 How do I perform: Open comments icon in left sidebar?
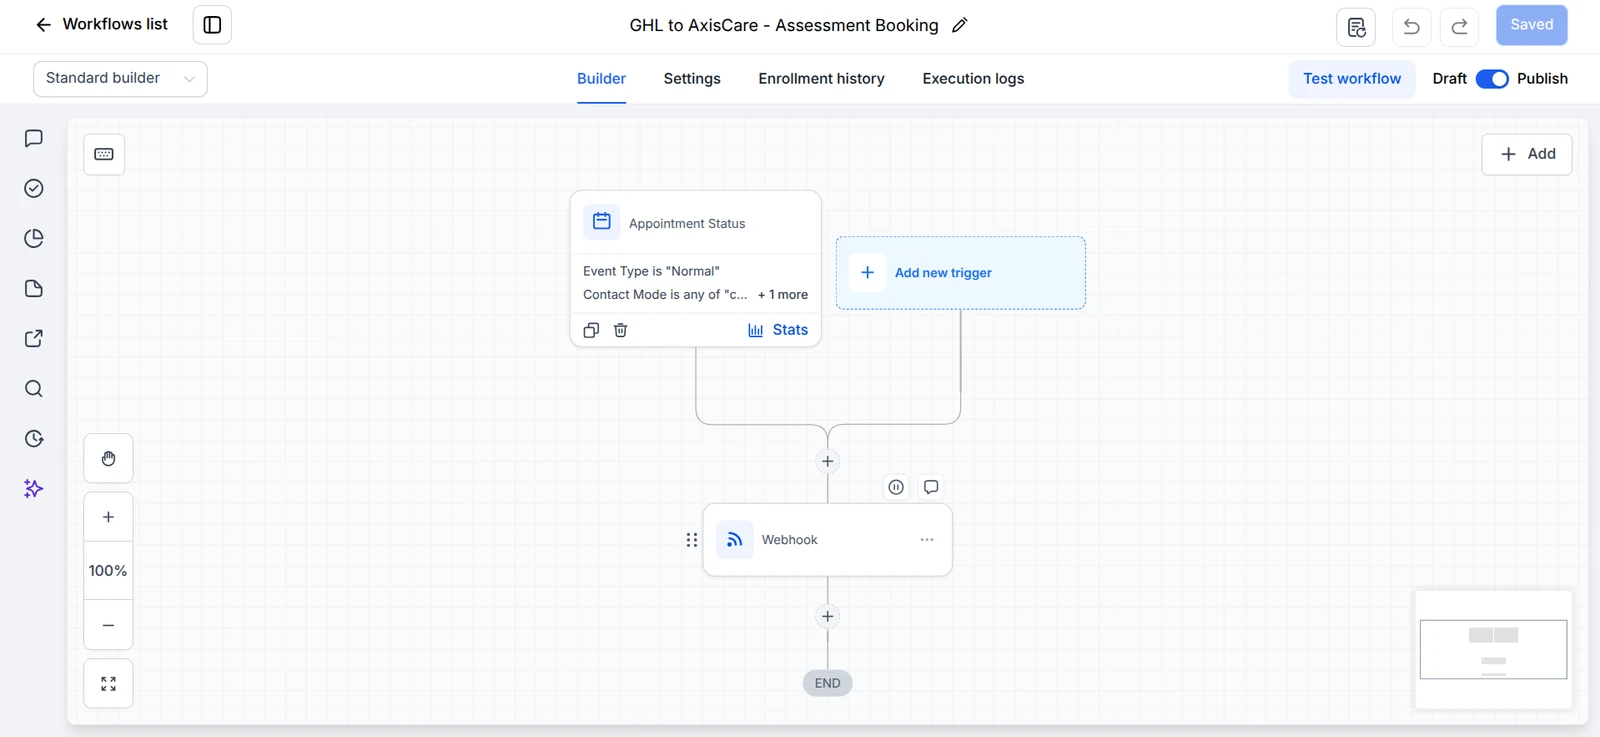click(x=34, y=138)
